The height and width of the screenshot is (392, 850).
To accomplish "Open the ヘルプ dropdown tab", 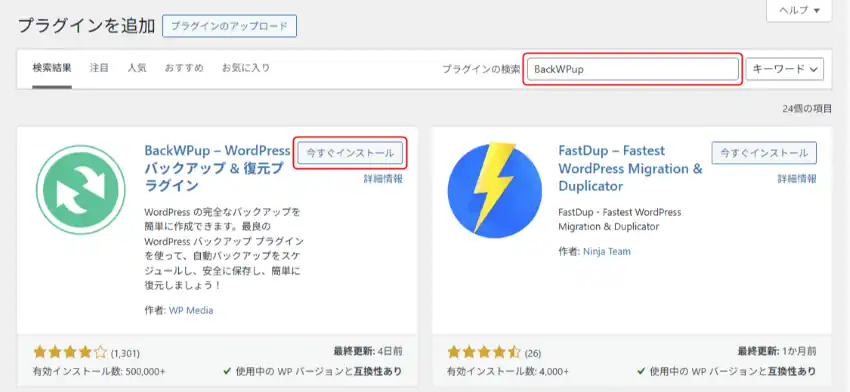I will click(799, 10).
